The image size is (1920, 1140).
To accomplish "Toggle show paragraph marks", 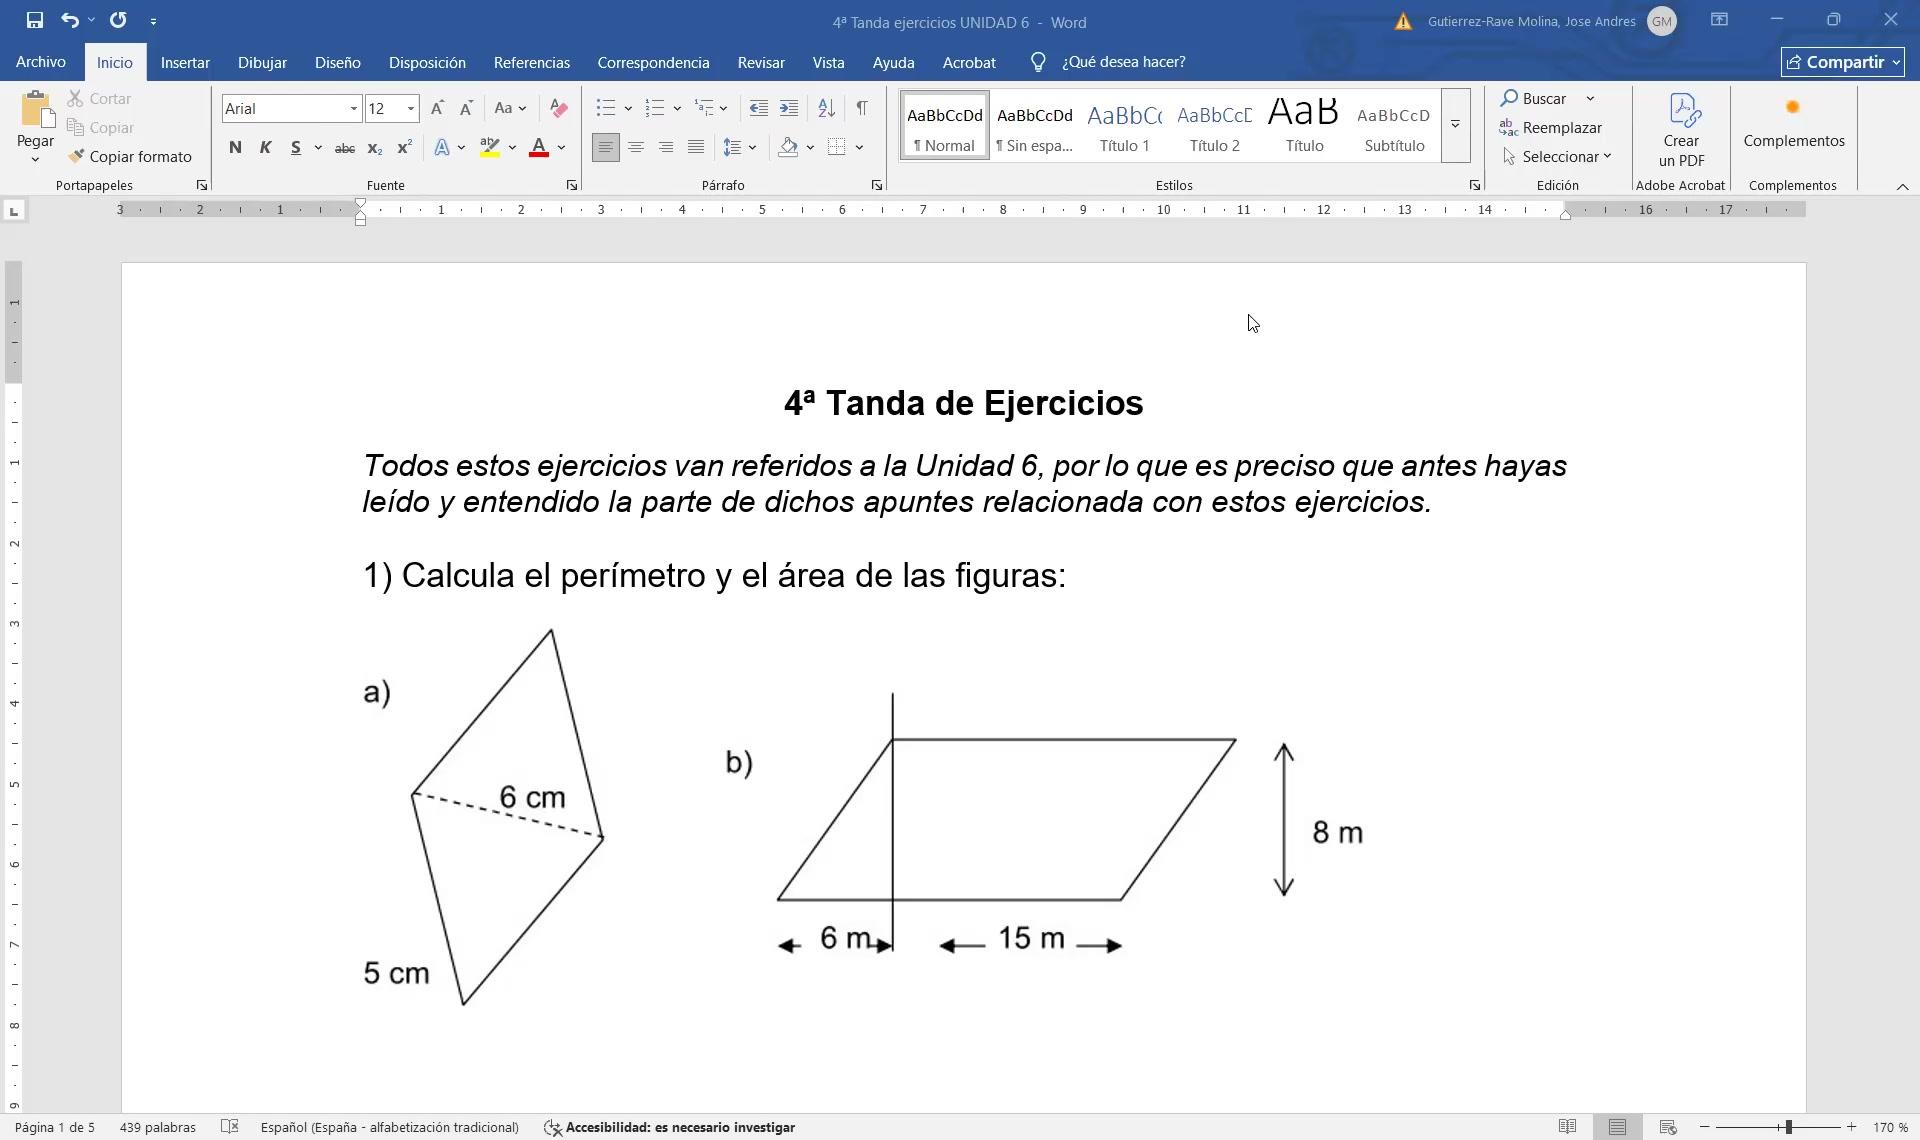I will click(x=861, y=108).
